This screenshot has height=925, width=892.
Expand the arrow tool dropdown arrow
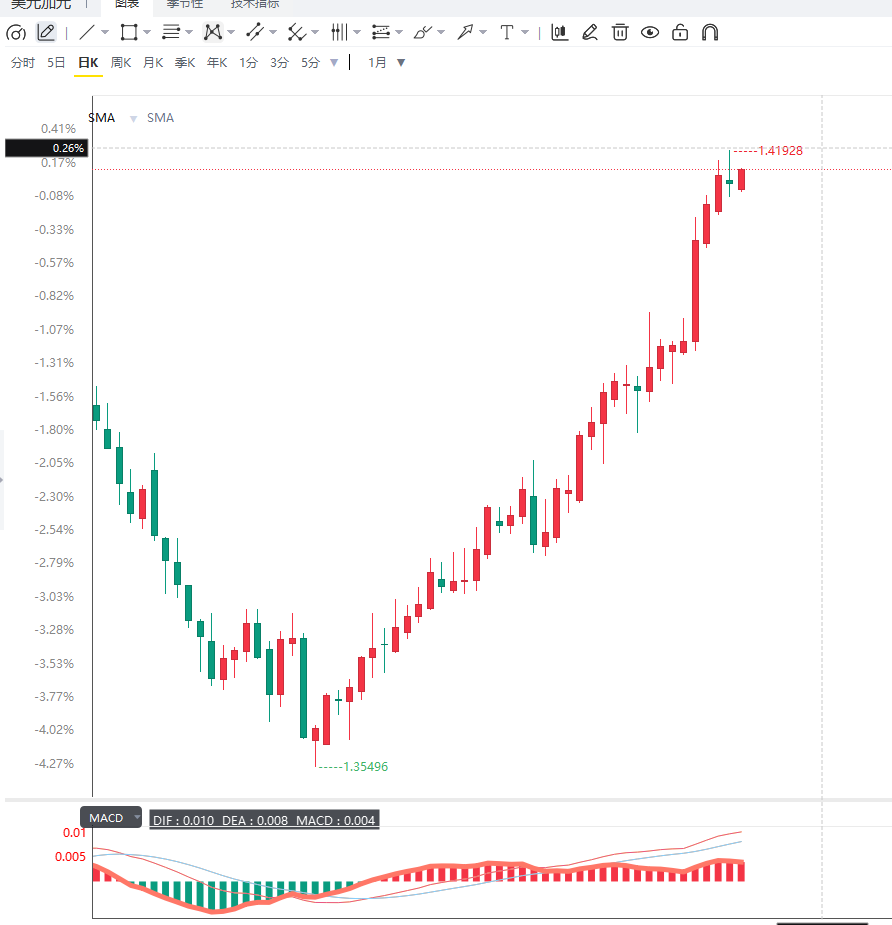(483, 32)
